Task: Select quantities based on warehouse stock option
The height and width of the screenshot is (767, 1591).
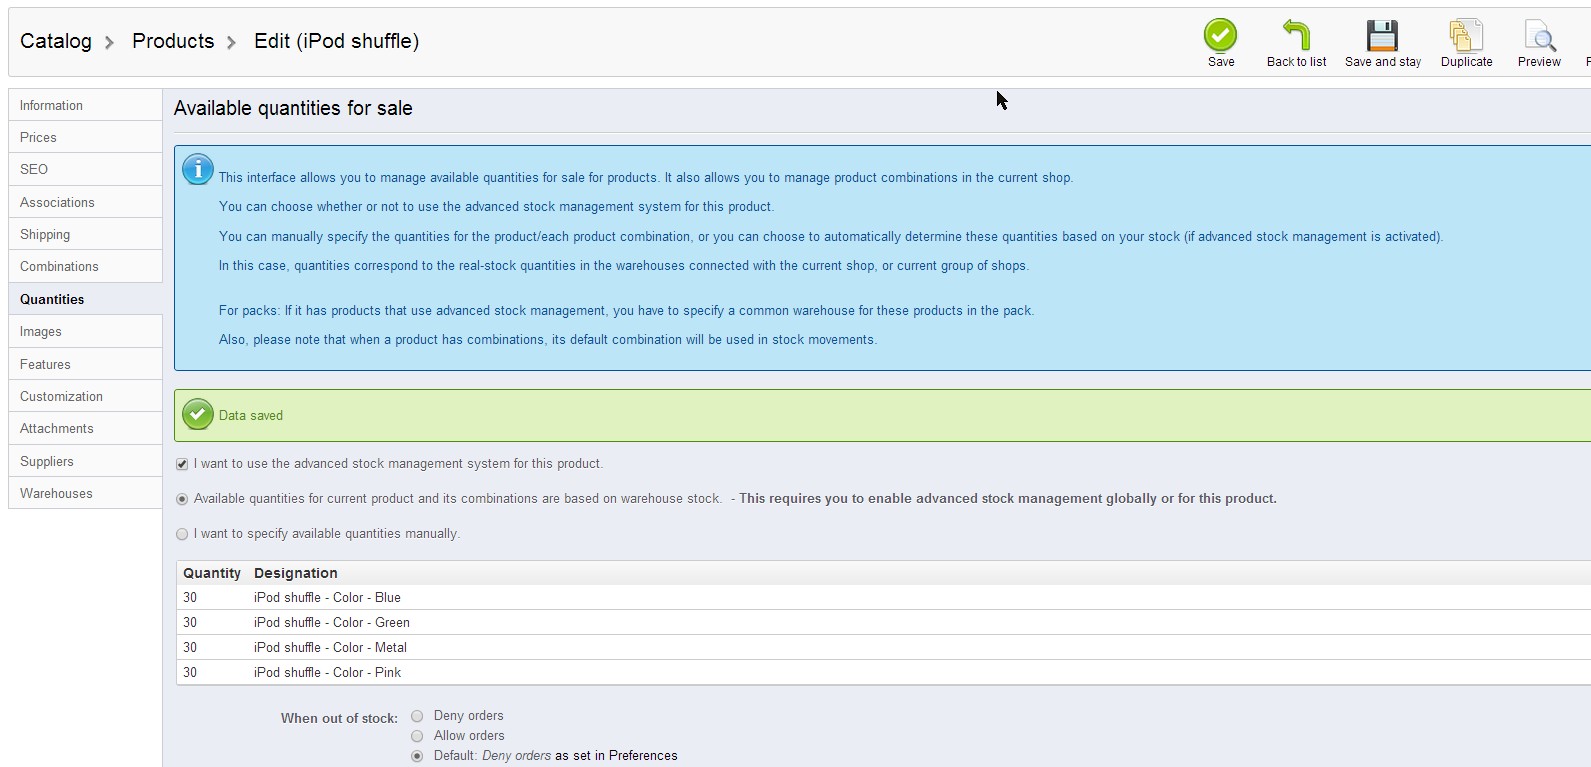Action: click(182, 499)
